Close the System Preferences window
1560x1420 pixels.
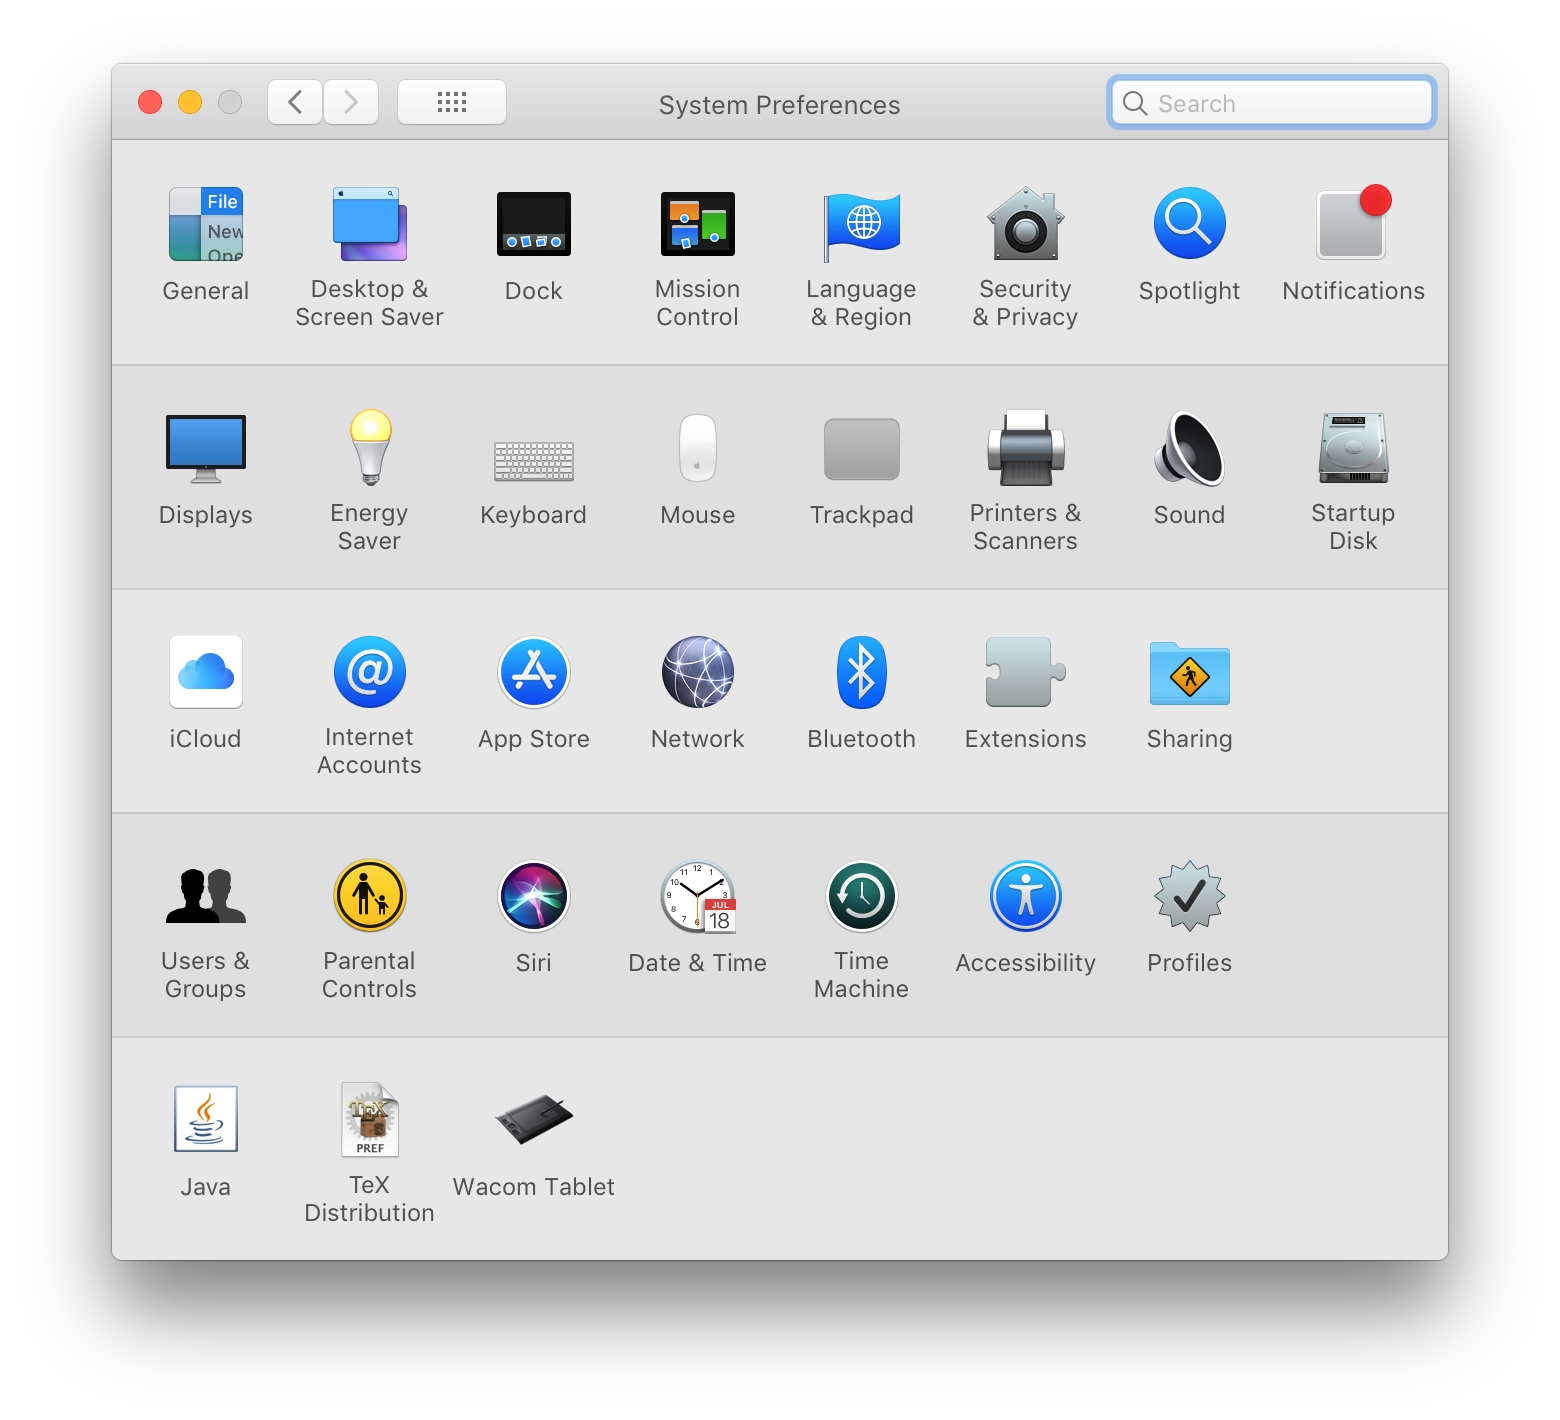click(150, 102)
